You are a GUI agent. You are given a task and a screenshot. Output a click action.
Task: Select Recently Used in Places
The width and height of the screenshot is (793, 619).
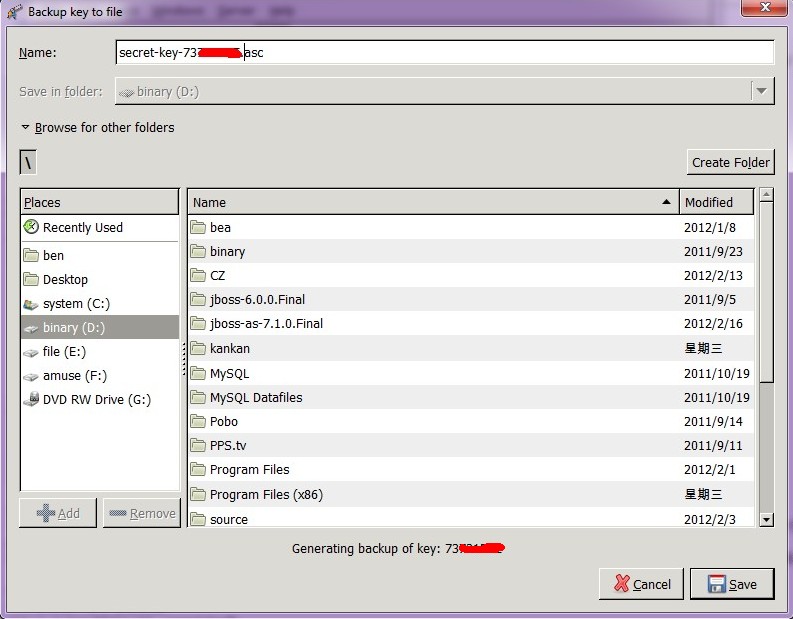tap(100, 228)
